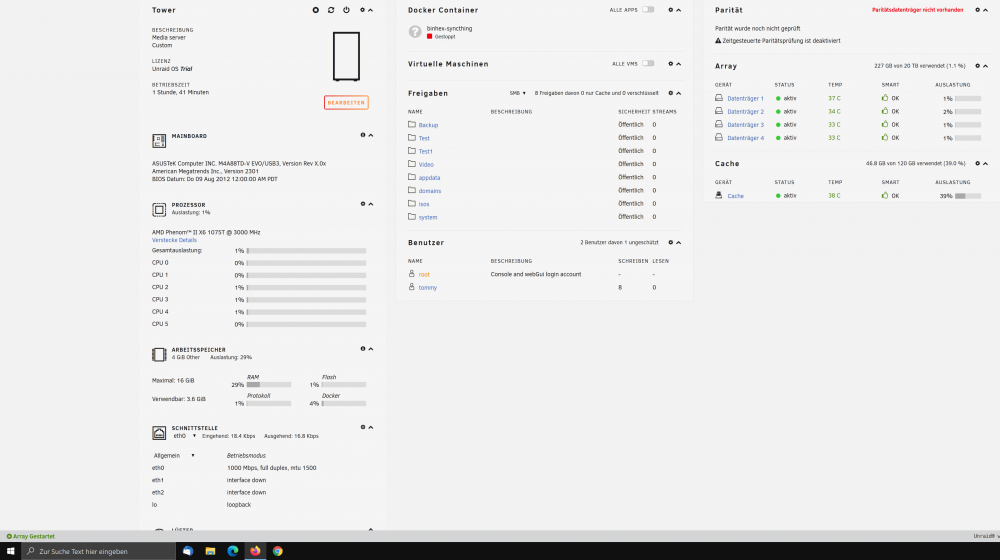Open Cache settings gear
Image resolution: width=1000 pixels, height=560 pixels.
978,163
